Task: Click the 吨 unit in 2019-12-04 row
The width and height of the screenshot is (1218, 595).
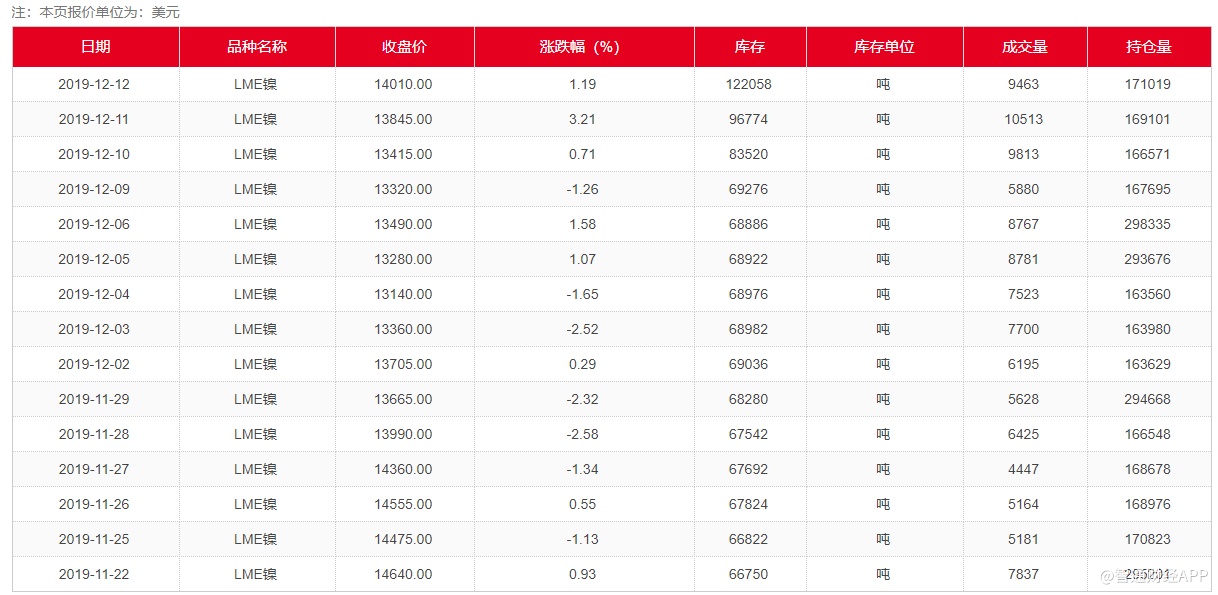Action: (883, 294)
